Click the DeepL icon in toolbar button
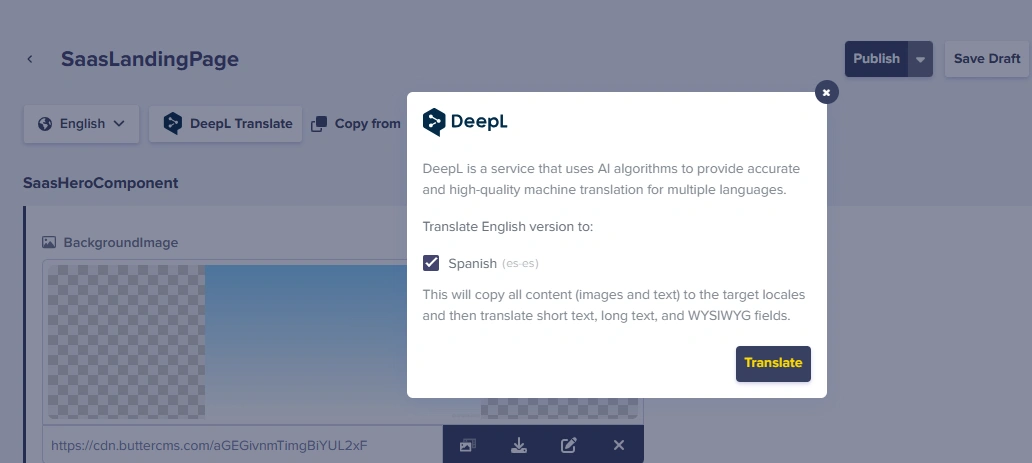Viewport: 1032px width, 463px height. [x=172, y=123]
